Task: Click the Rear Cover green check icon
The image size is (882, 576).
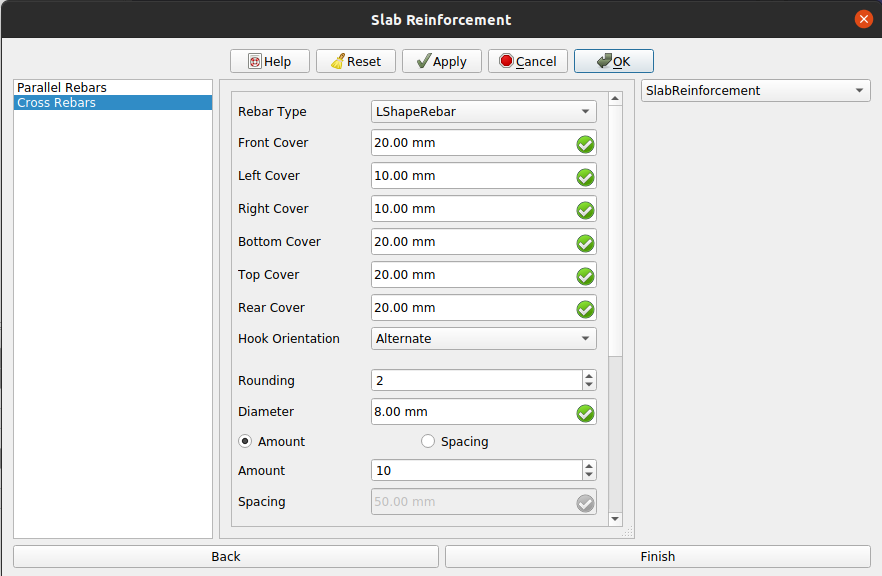Action: coord(585,309)
